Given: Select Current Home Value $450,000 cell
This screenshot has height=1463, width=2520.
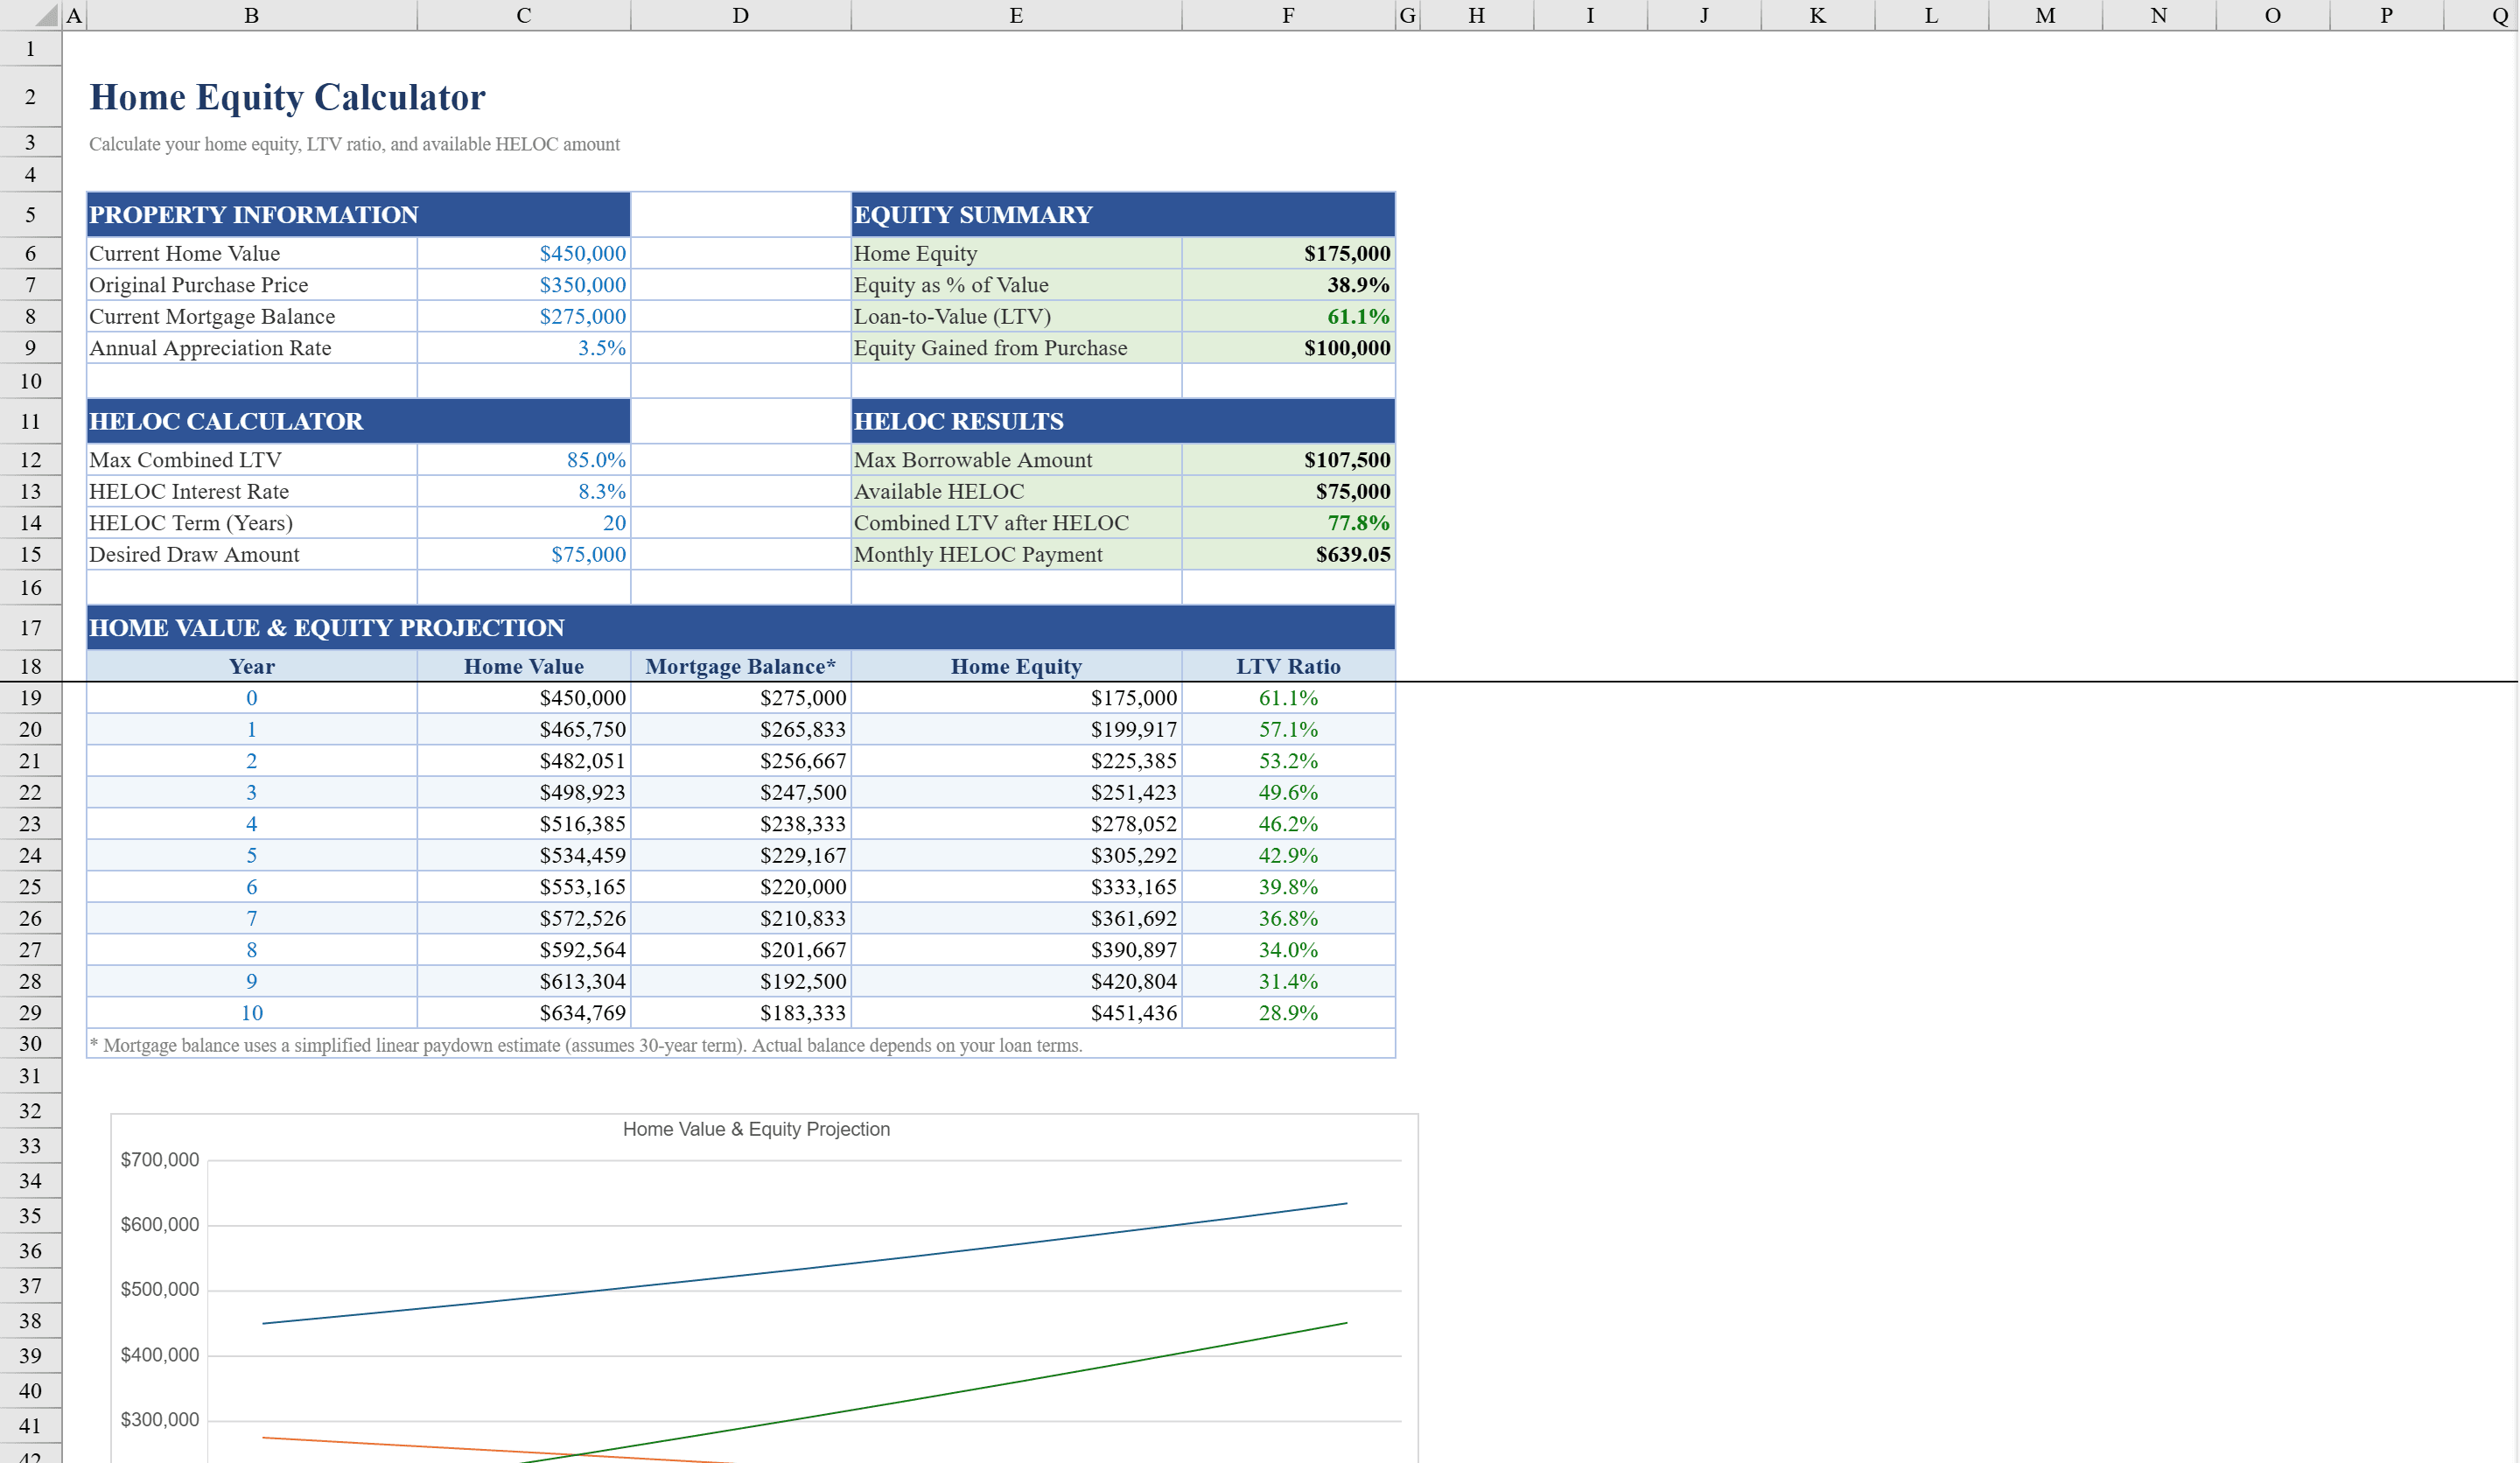Looking at the screenshot, I should click(524, 253).
